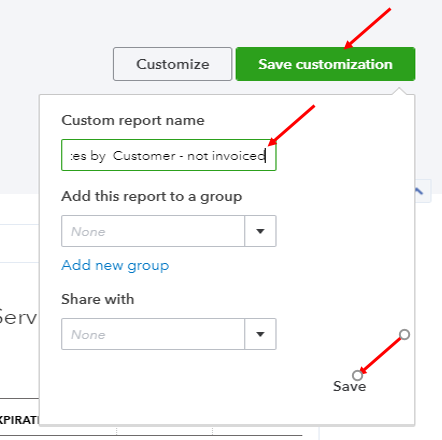Select the lower circle handle above Save
442x440 pixels.
pyautogui.click(x=357, y=375)
